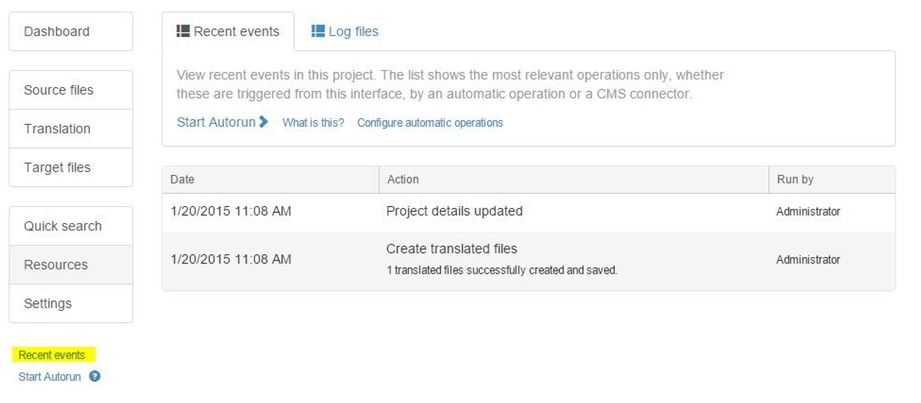Open Quick search

70,226
